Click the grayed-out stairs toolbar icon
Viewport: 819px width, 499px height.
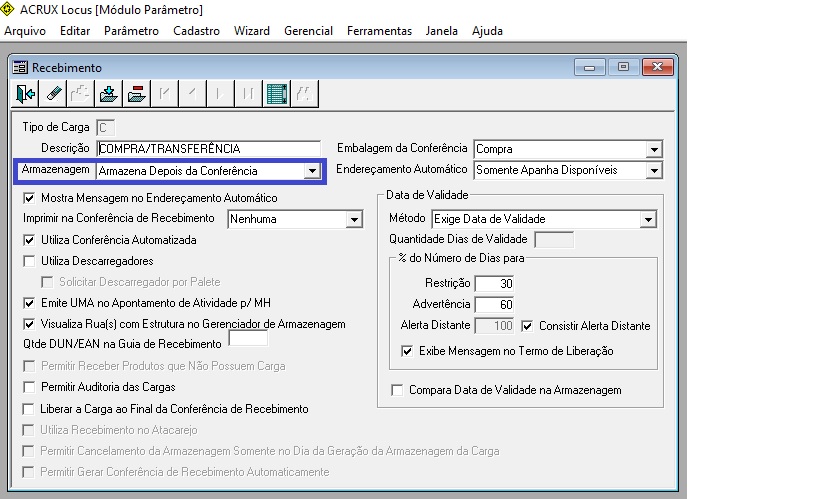tap(80, 94)
